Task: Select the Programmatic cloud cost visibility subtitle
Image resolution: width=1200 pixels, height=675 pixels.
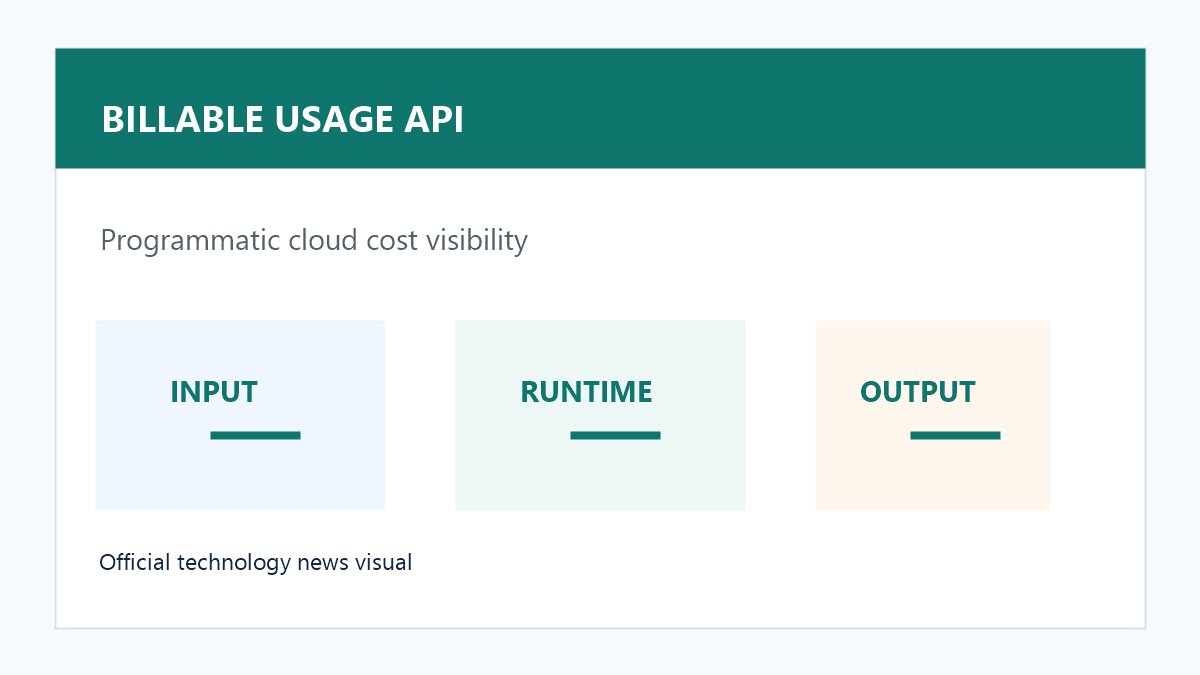Action: (314, 241)
